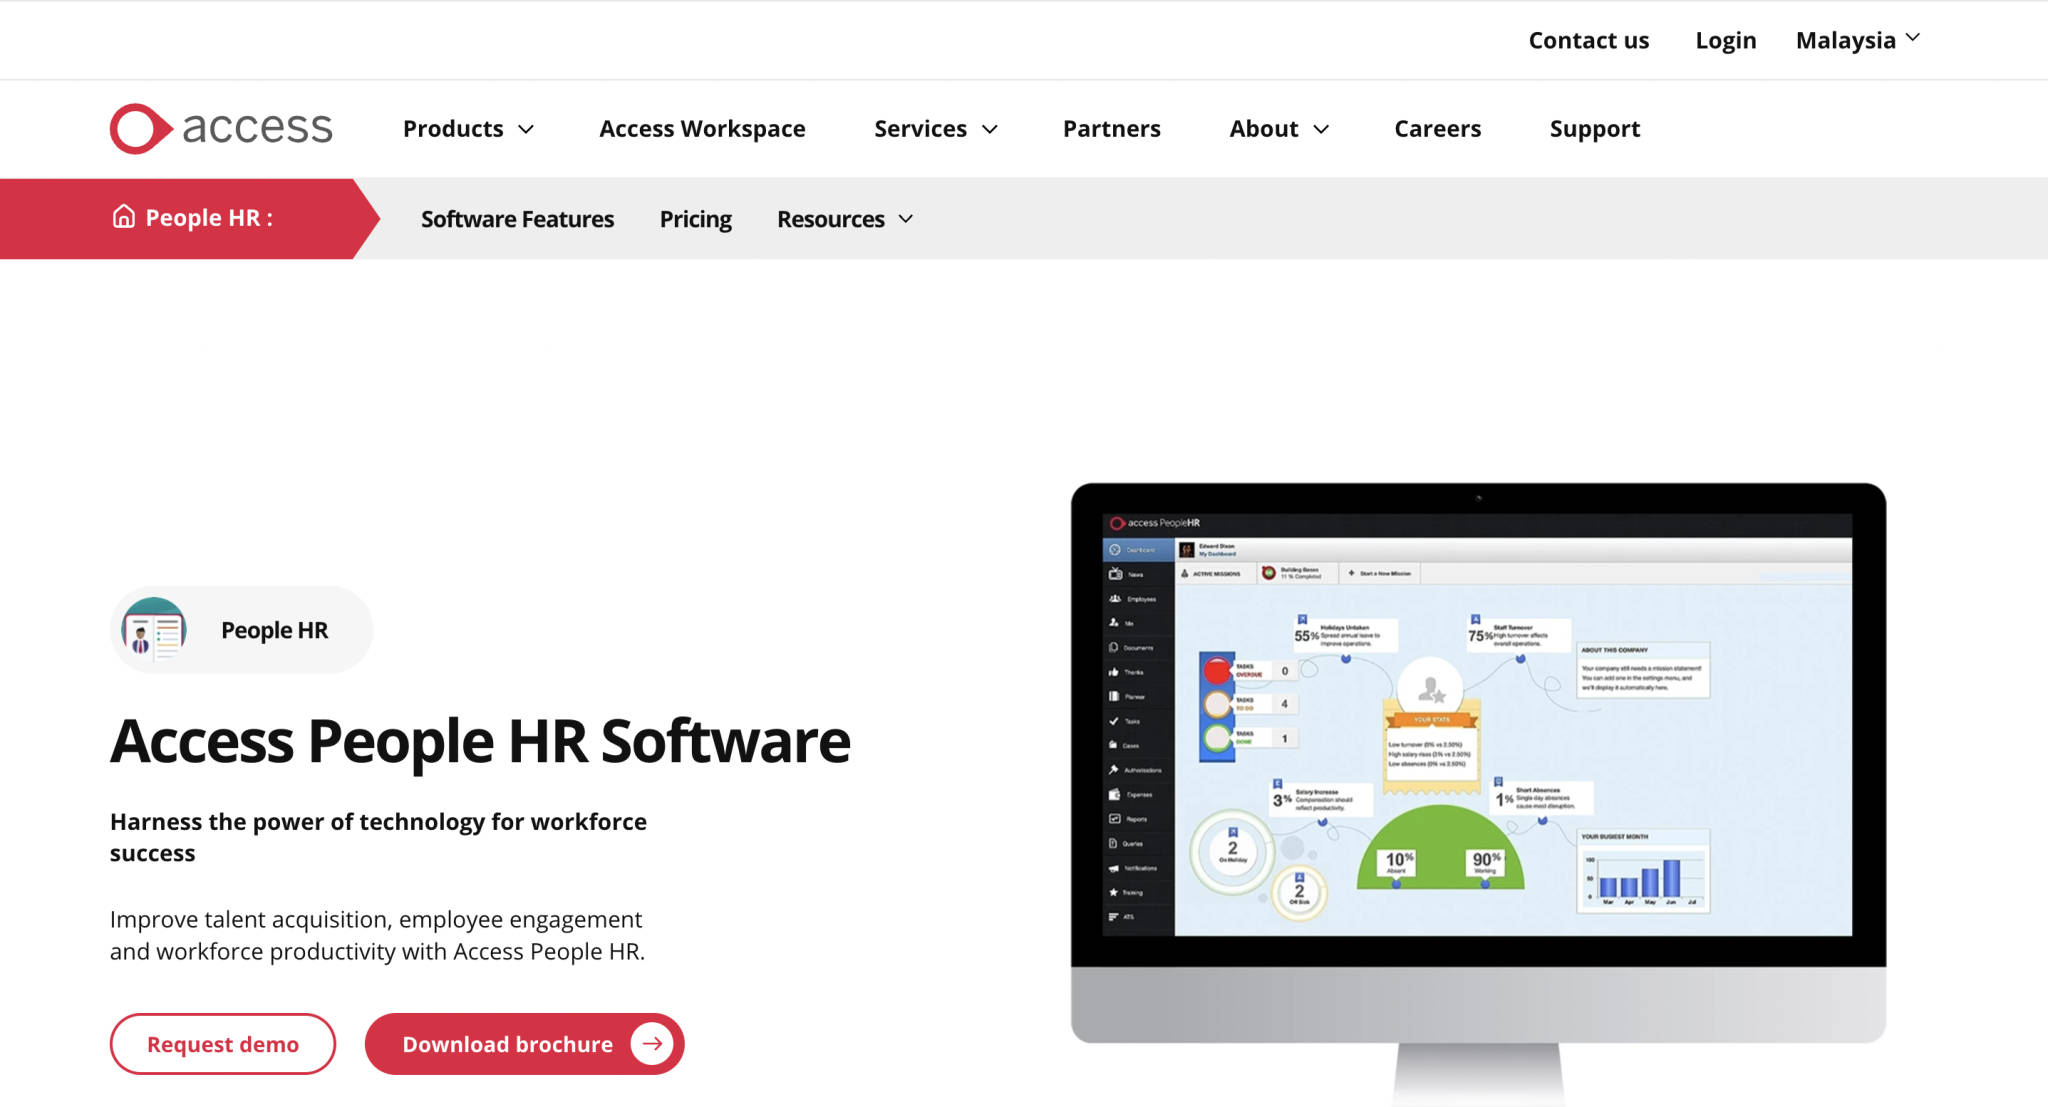Open the Pricing tab
This screenshot has height=1107, width=2048.
tap(695, 219)
